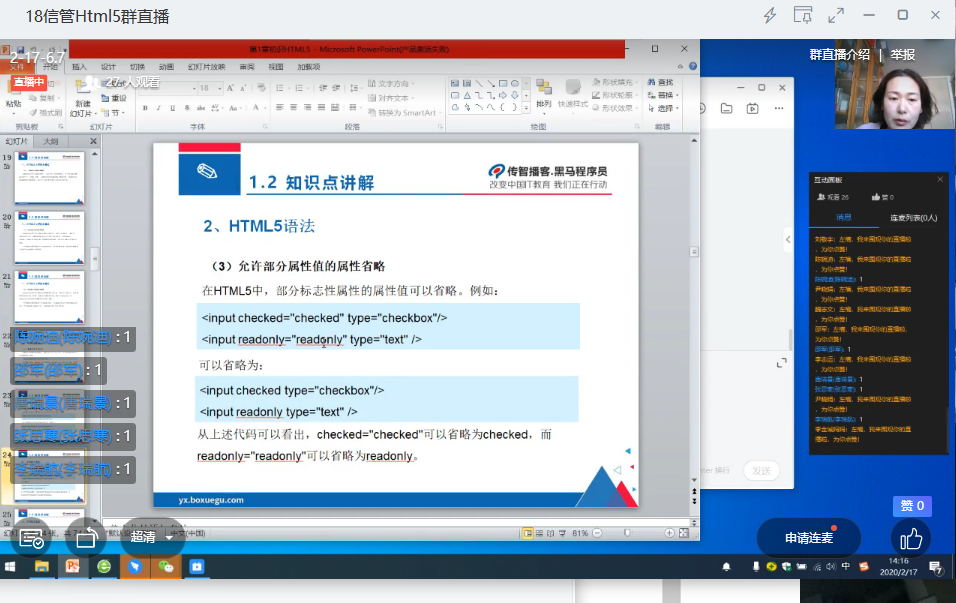Screen dimensions: 956x603
Task: Click the Windows Start button
Action: 11,567
